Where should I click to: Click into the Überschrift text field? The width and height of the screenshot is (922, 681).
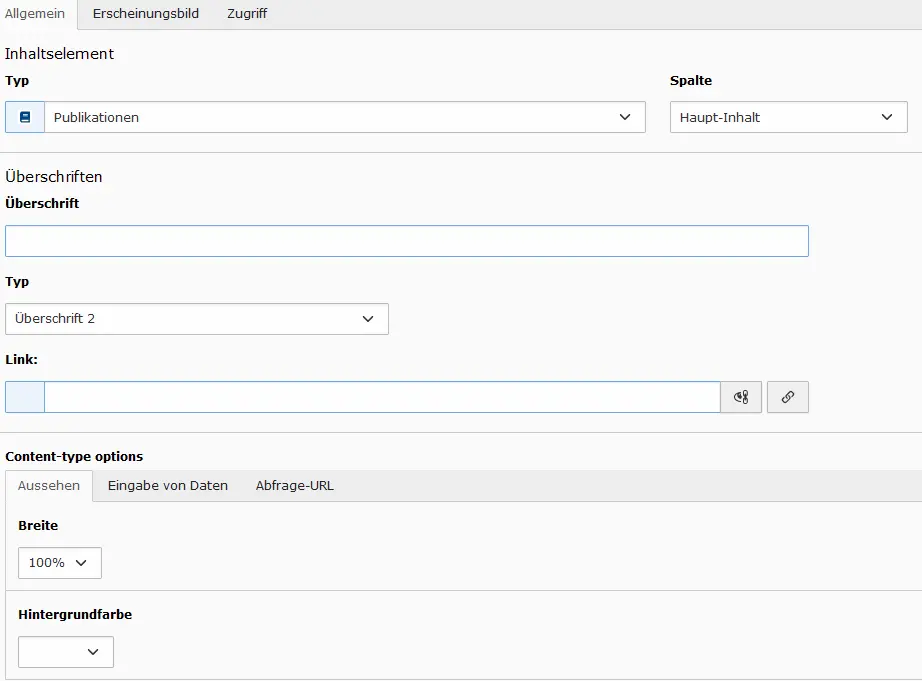tap(407, 241)
